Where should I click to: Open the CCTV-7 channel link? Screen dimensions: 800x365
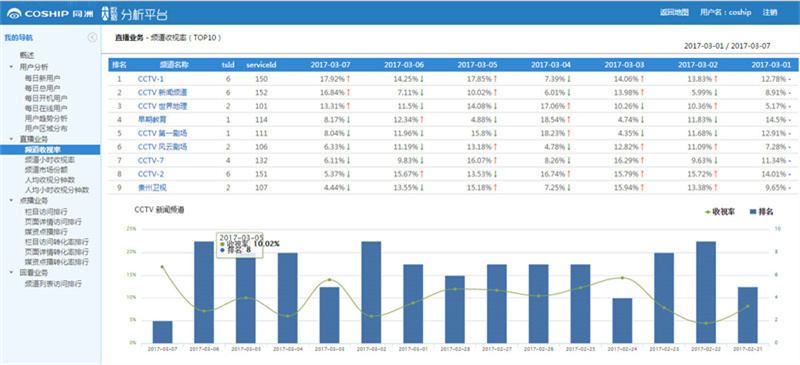click(x=151, y=160)
